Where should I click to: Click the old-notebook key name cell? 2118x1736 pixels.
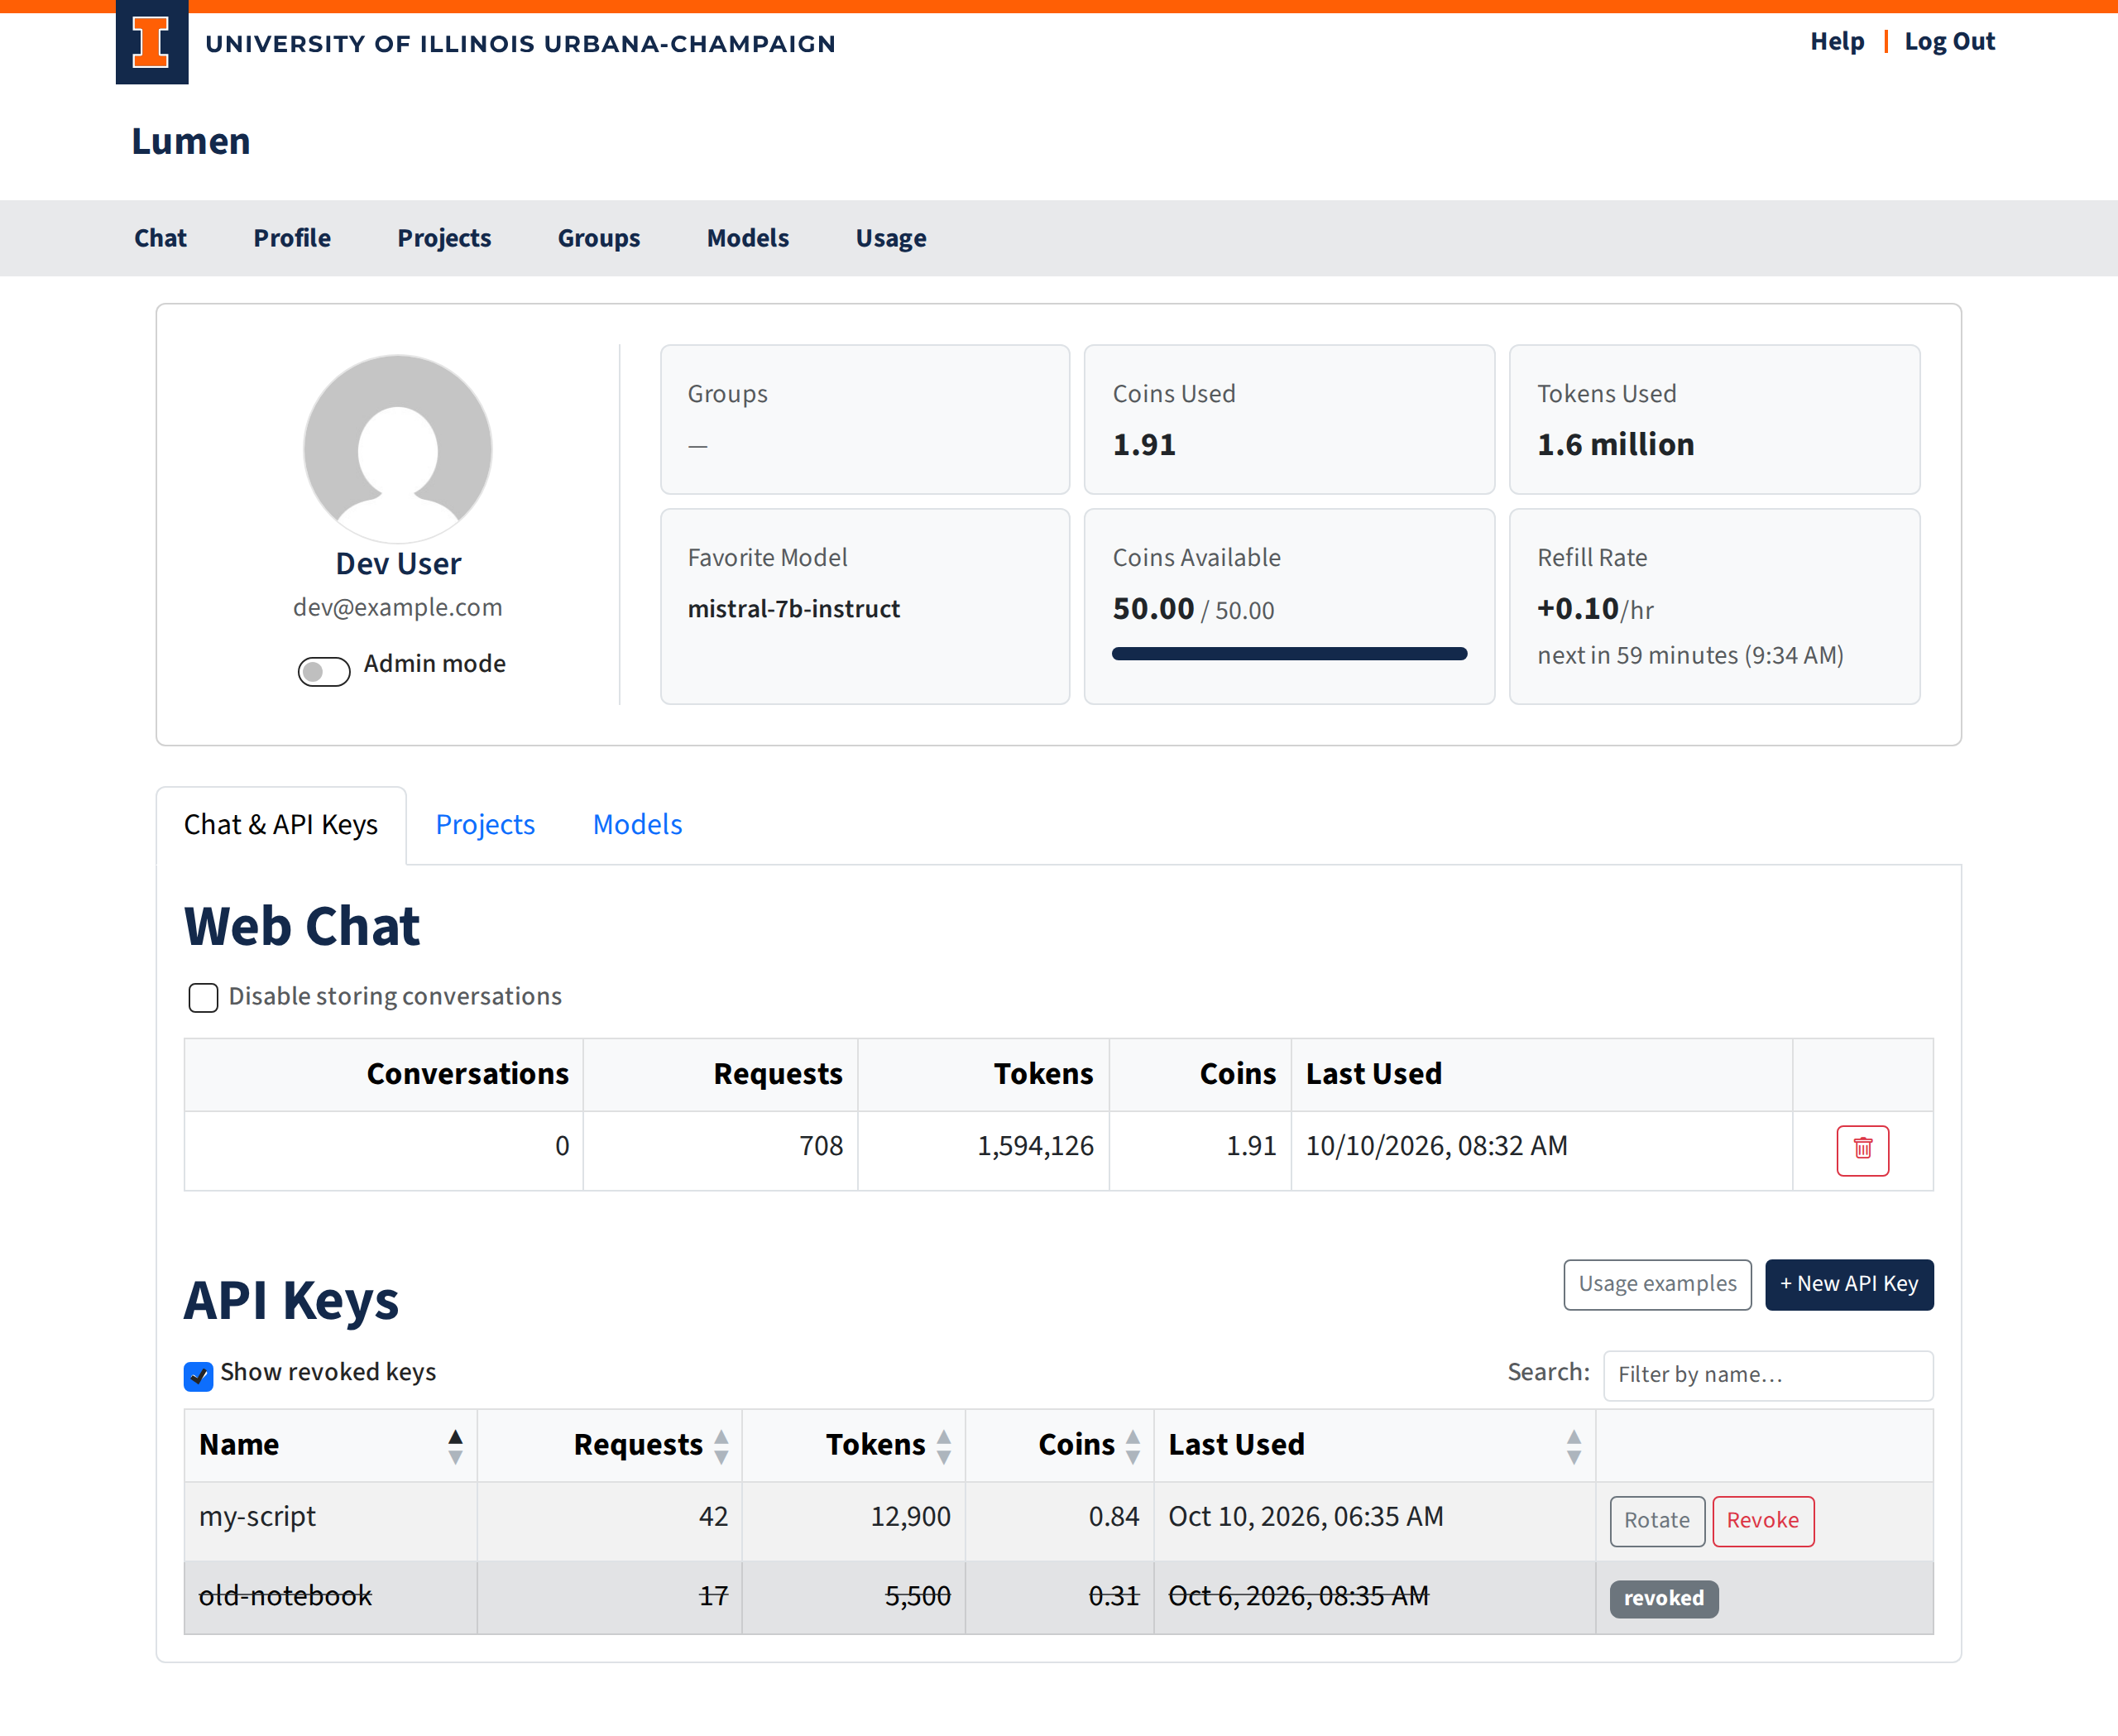[331, 1597]
